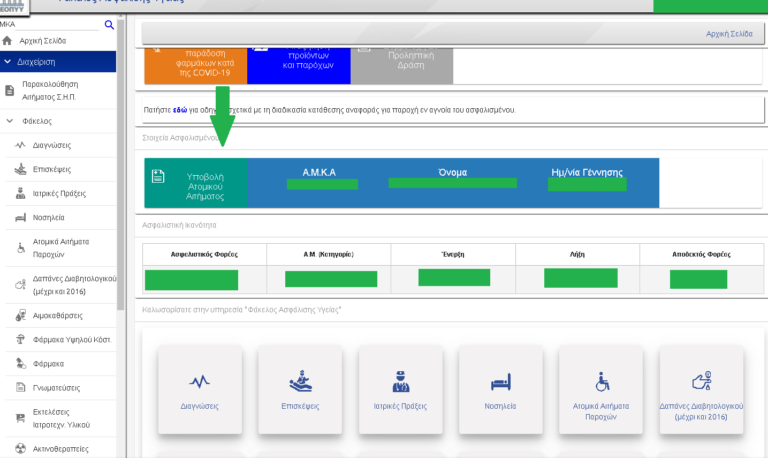Open Δαπάνες Διαβητολογικού card icon
Screen dimensions: 768x458
[x=701, y=382]
